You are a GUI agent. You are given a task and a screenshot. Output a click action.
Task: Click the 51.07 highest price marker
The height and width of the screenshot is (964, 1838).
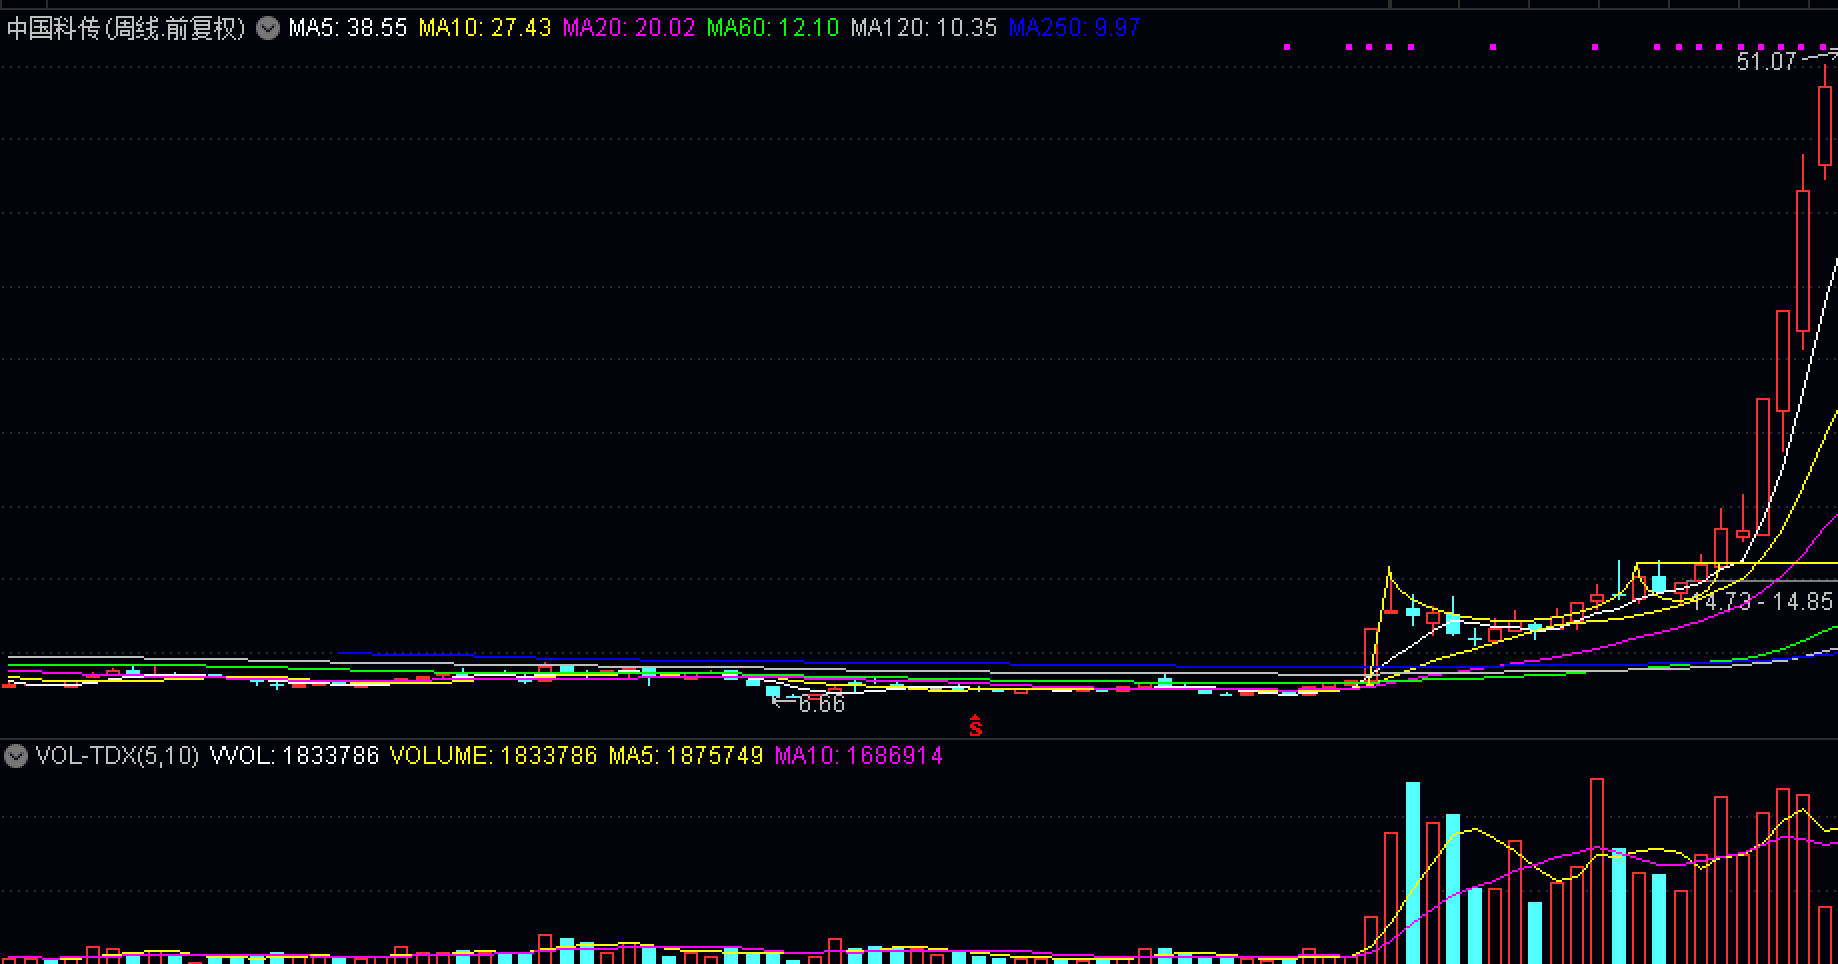1766,61
